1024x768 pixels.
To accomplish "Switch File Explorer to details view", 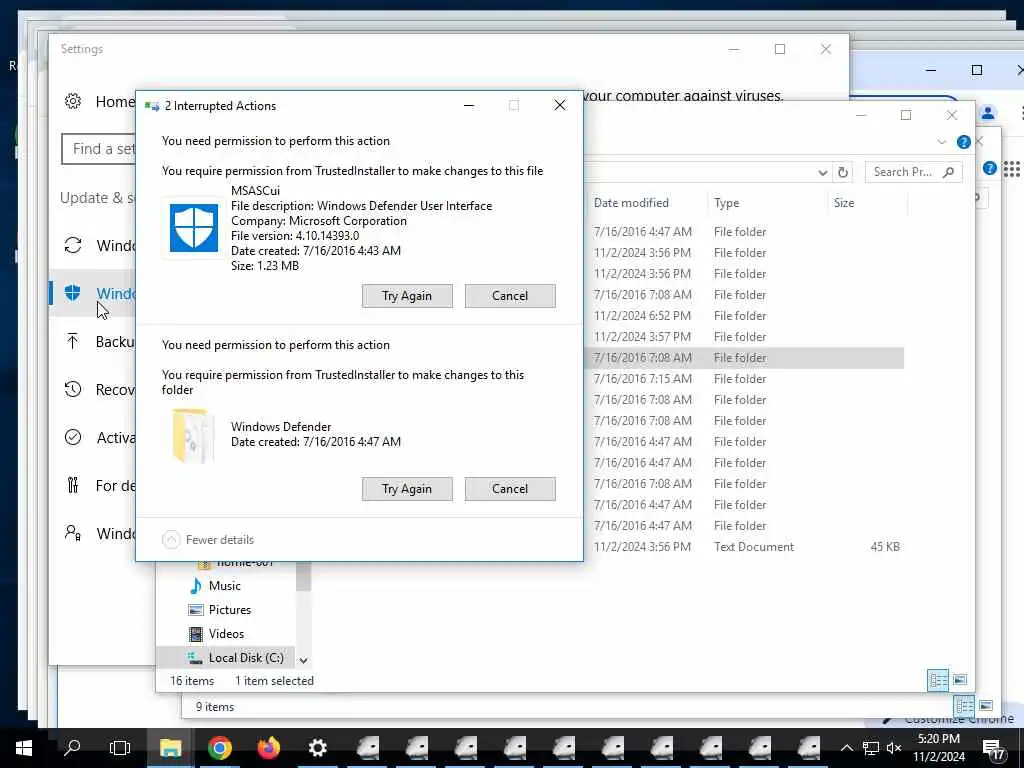I will pos(938,680).
